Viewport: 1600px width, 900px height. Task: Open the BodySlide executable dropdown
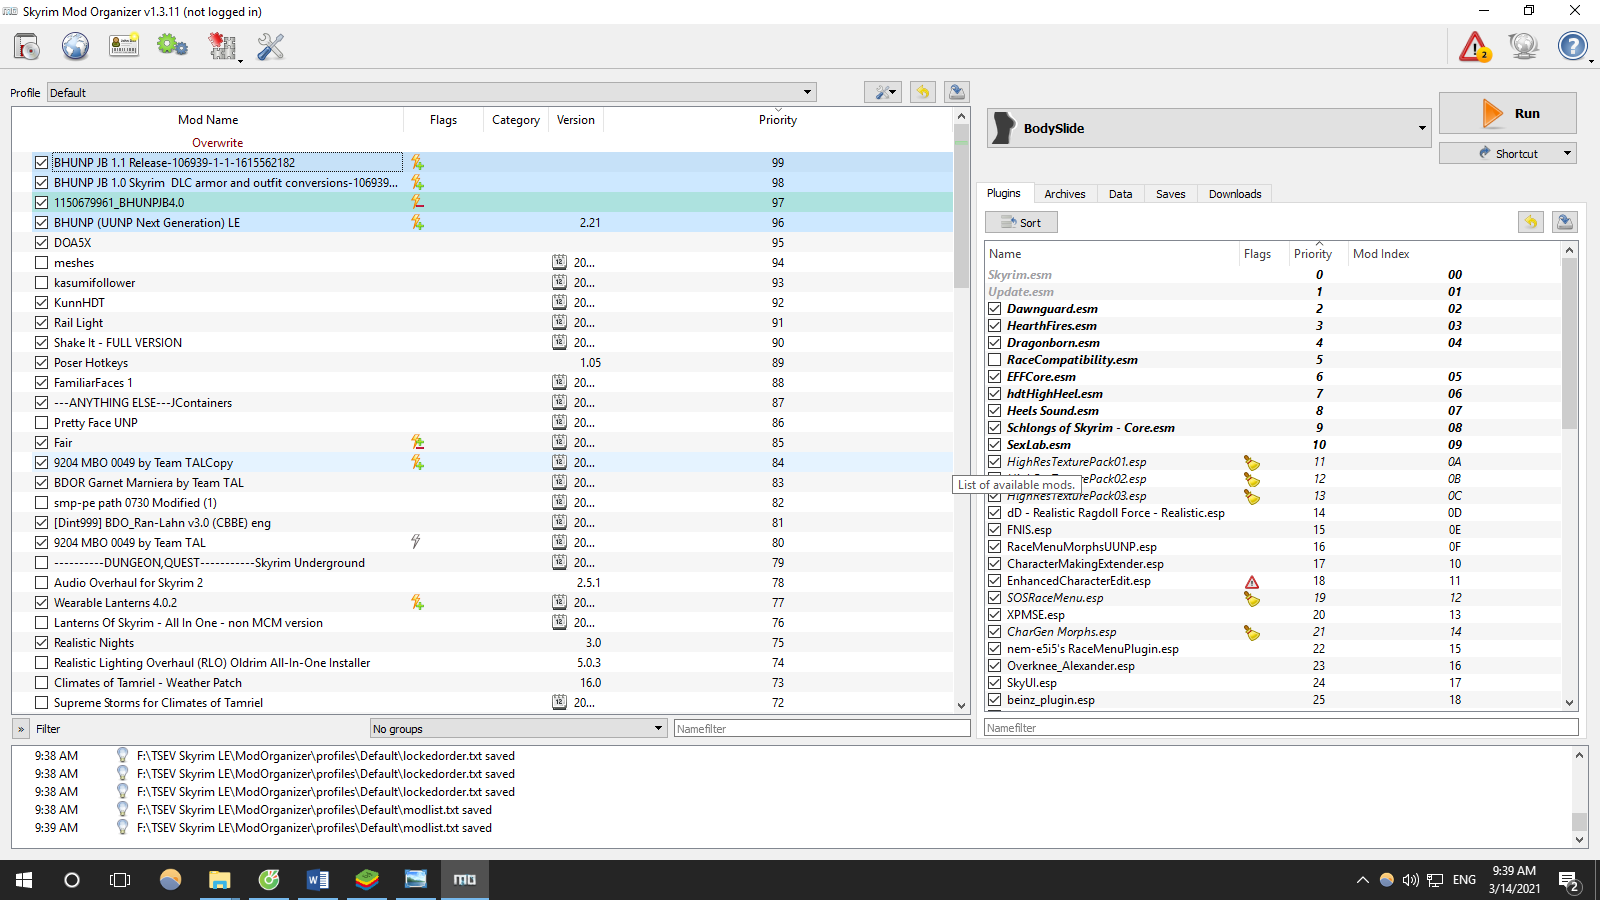(x=1209, y=128)
